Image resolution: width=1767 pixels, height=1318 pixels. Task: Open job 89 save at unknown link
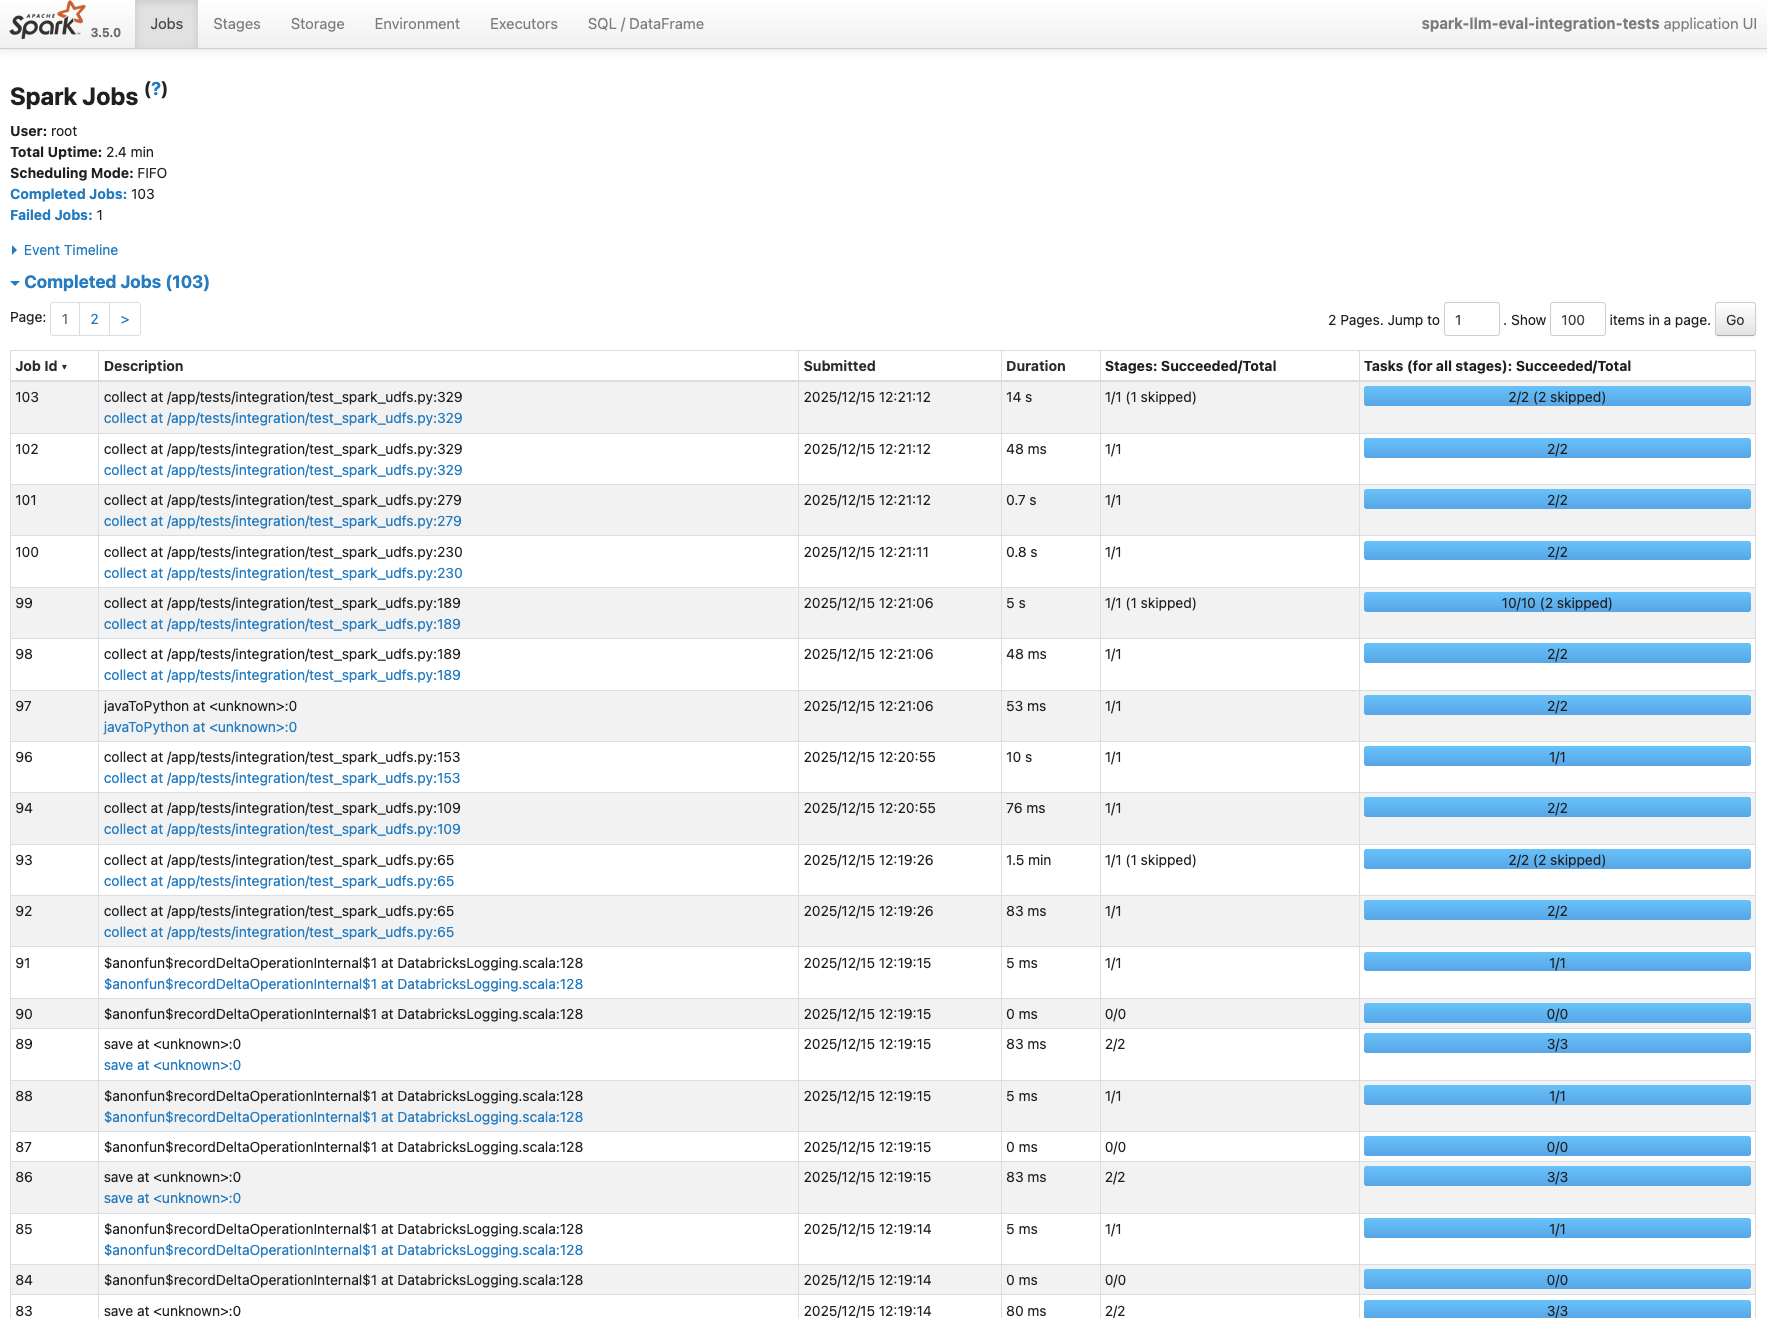[172, 1065]
